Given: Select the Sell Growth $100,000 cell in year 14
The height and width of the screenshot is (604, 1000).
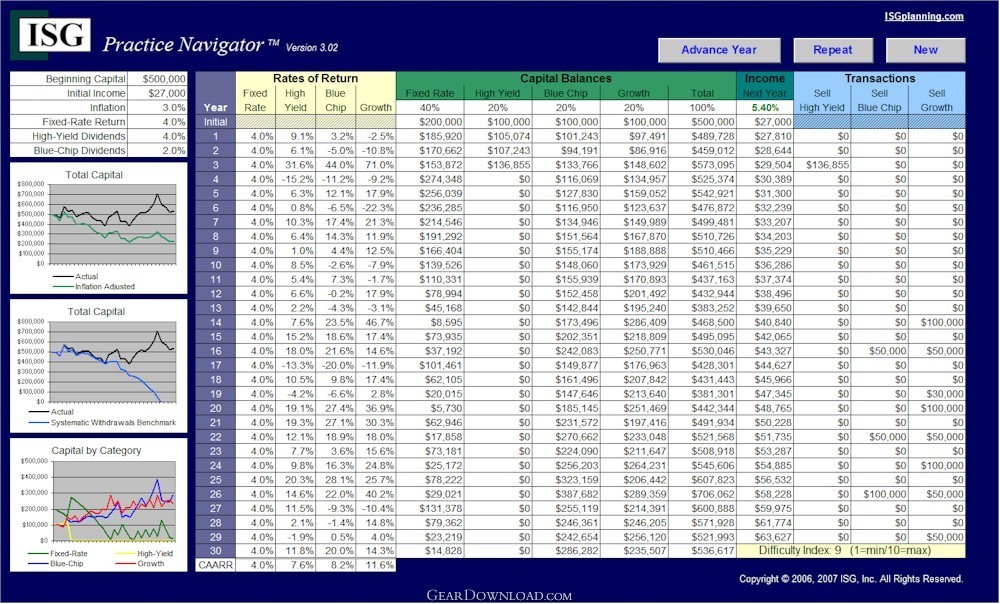Looking at the screenshot, I should coord(937,323).
